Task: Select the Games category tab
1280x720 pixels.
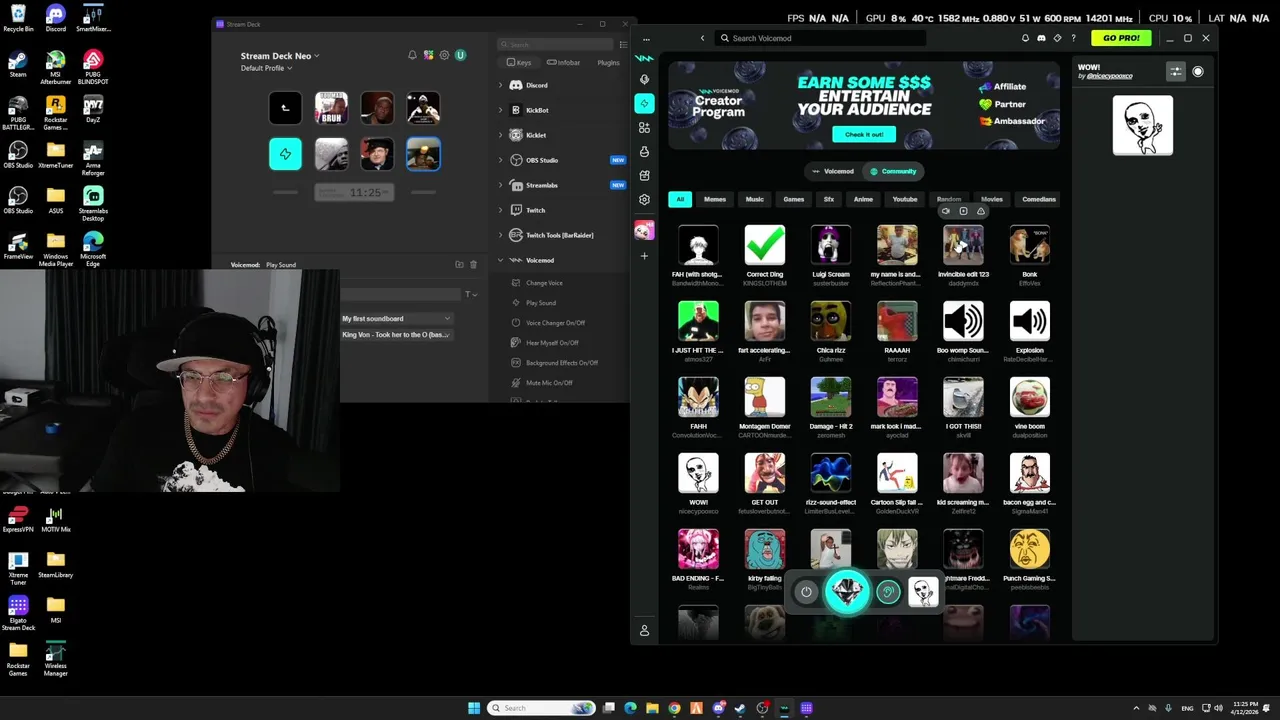Action: (x=794, y=199)
